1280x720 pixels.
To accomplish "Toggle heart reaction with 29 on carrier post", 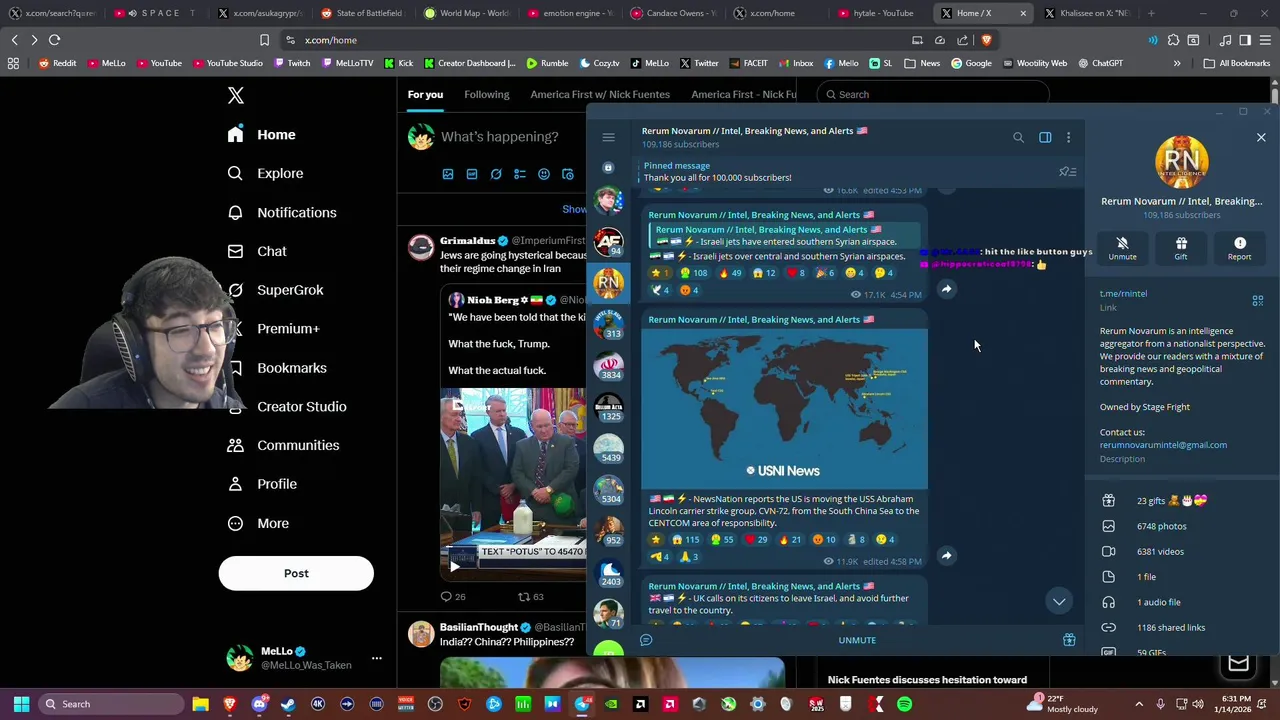I will point(755,540).
